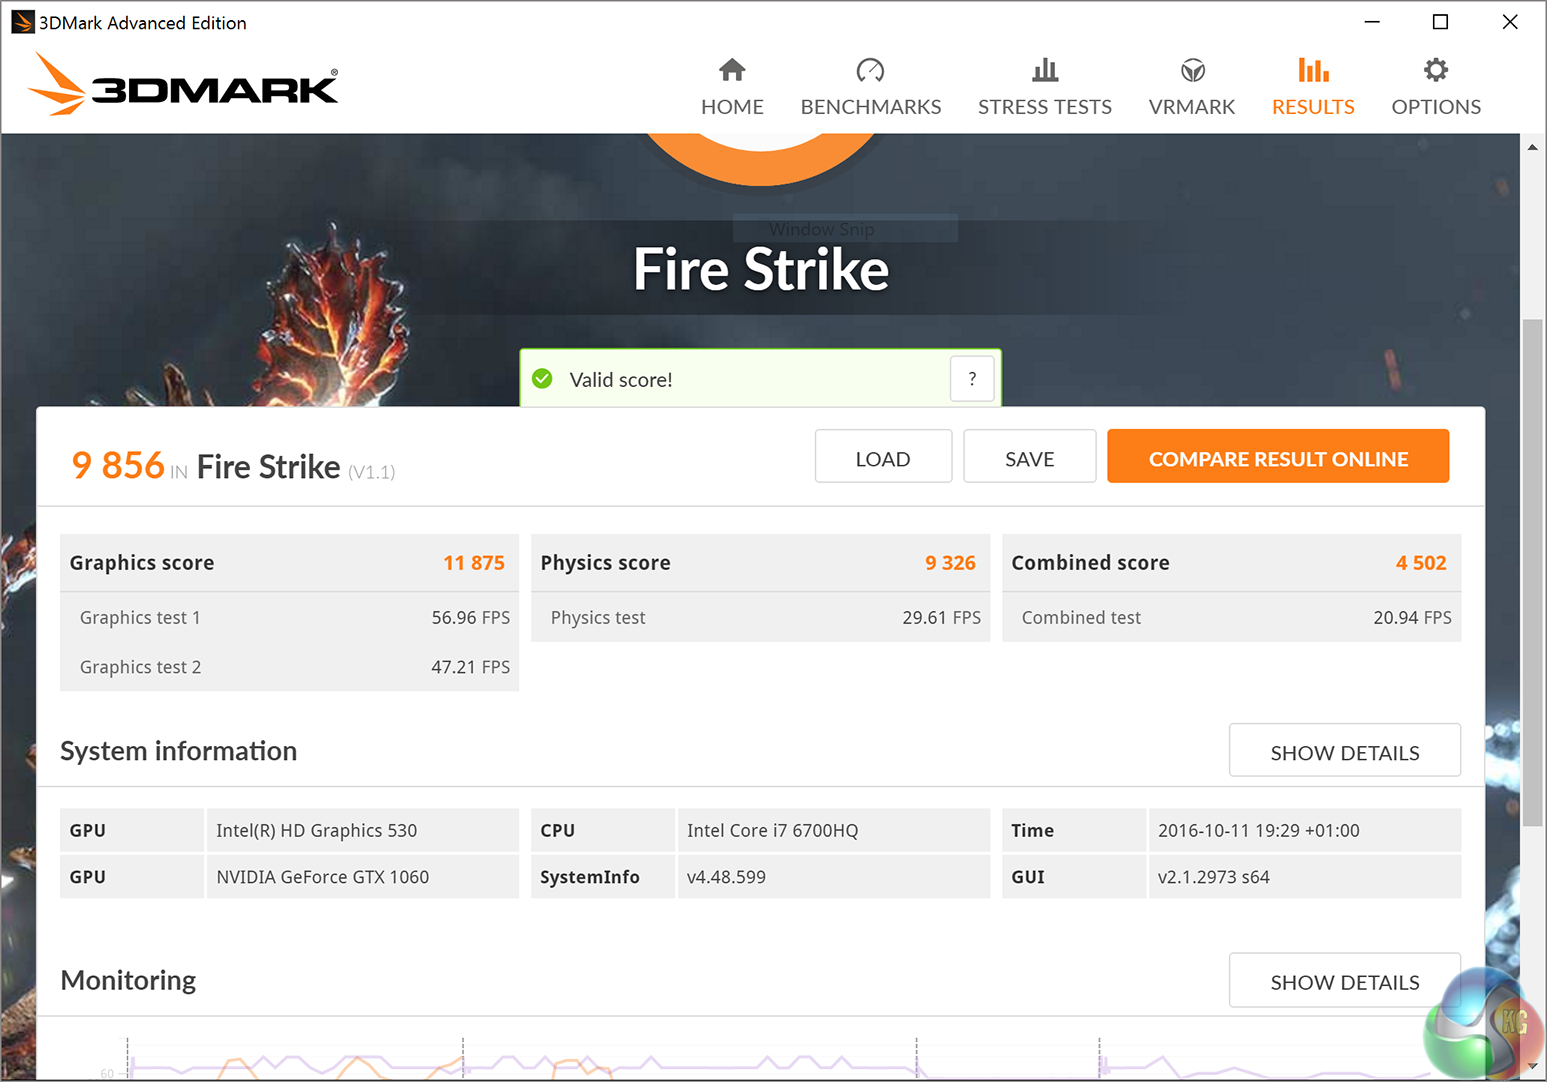This screenshot has width=1547, height=1082.
Task: Close the 3DMark window
Action: point(1510,22)
